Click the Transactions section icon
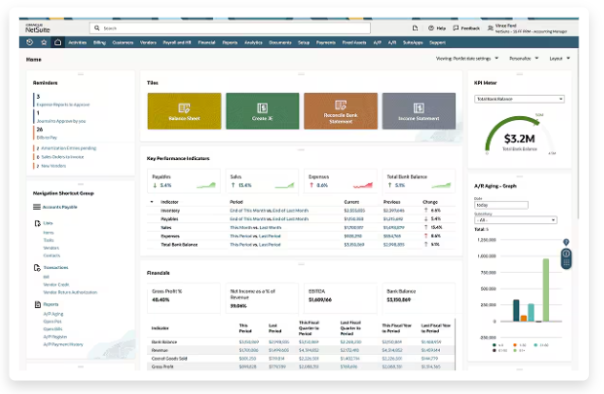Image resolution: width=604 pixels, height=394 pixels. [37, 268]
